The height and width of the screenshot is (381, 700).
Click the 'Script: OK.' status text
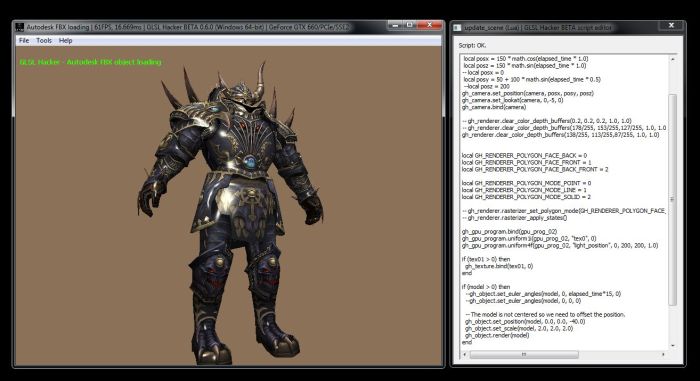point(472,46)
